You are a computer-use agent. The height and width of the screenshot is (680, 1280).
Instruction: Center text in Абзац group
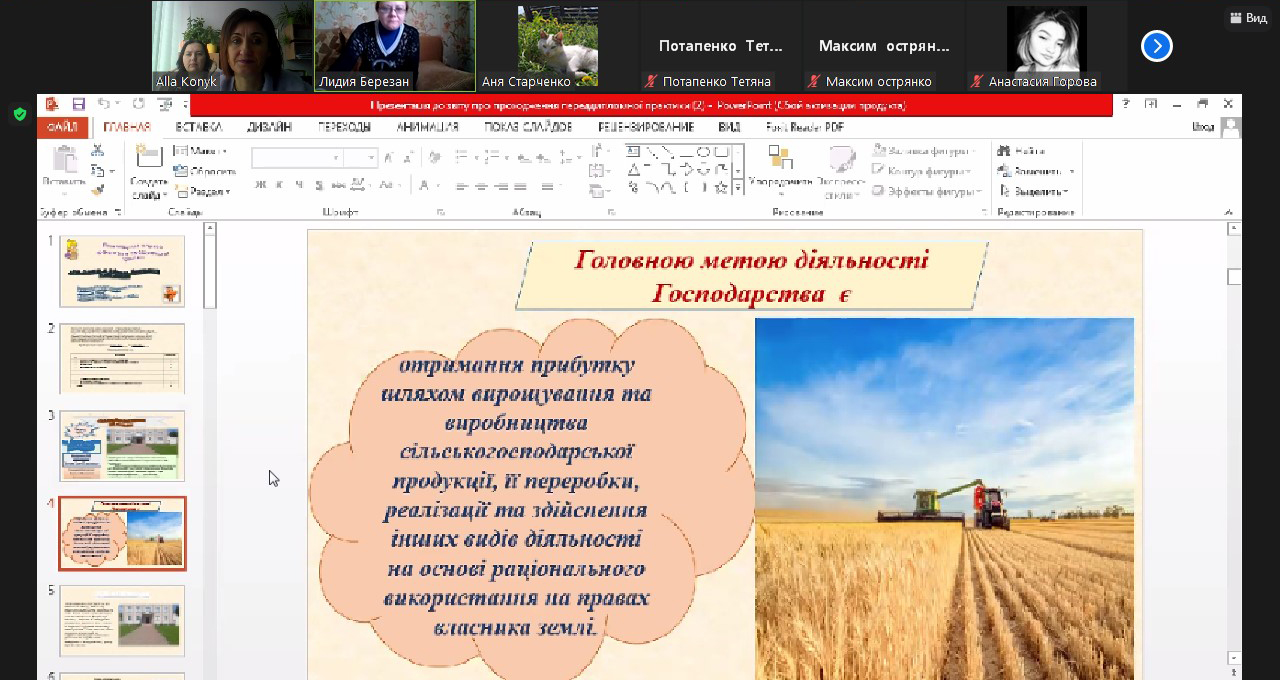(x=482, y=186)
